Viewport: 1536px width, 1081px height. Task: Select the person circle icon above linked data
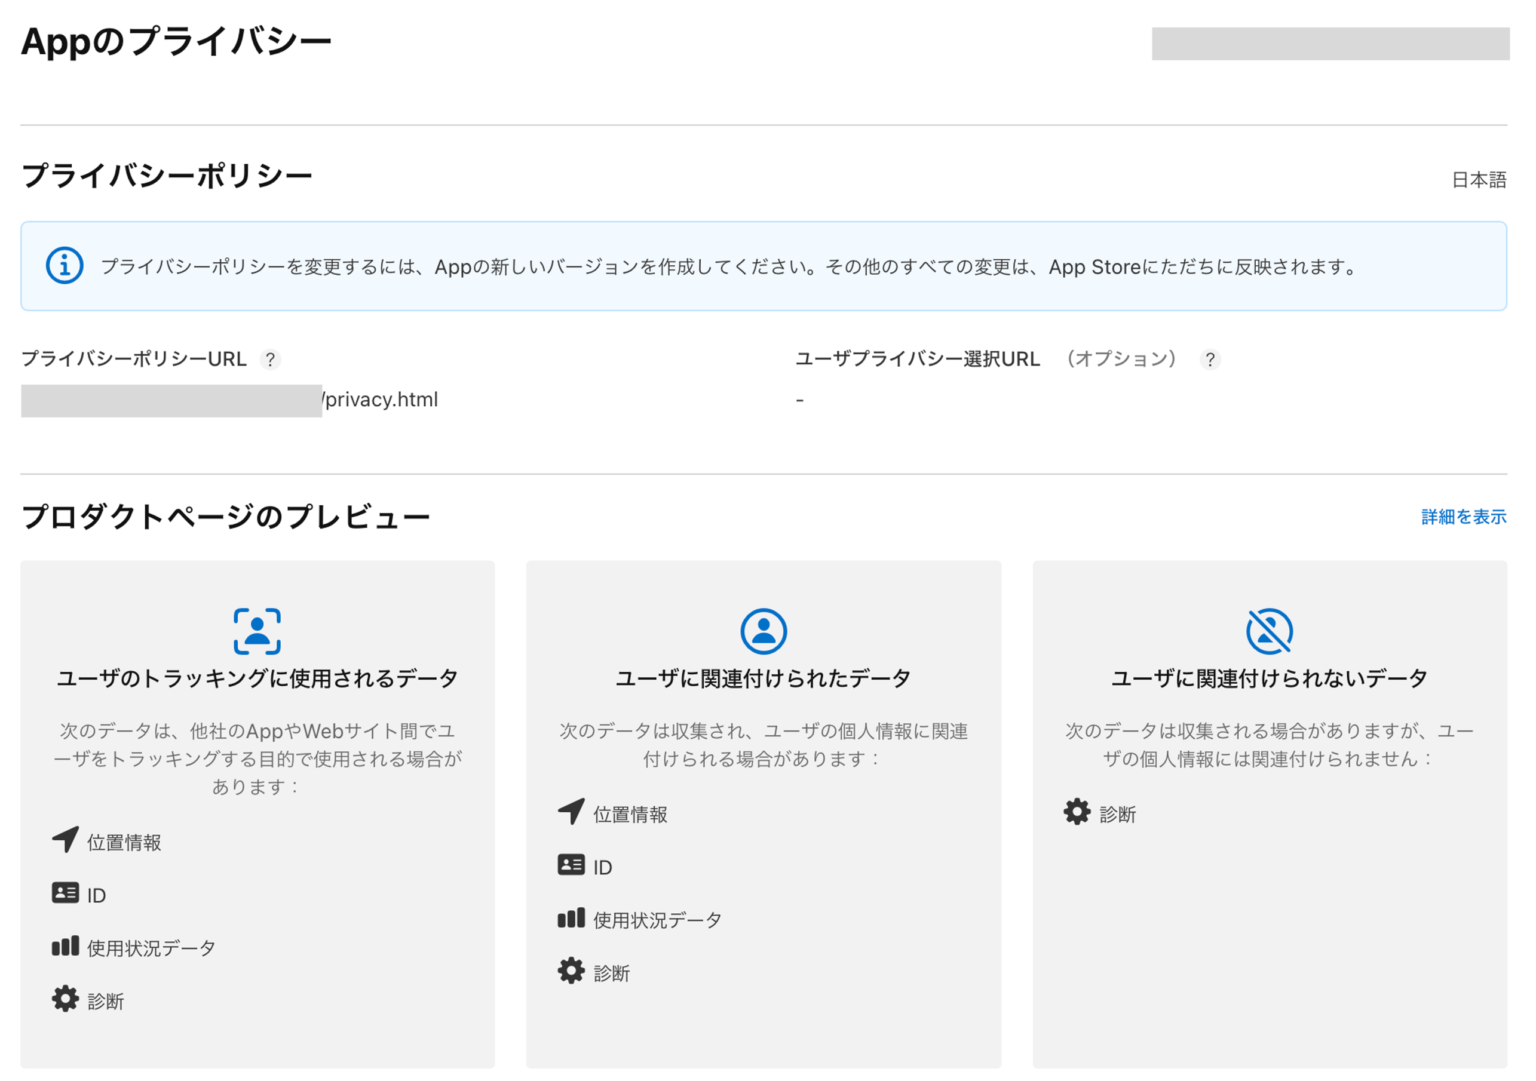point(764,630)
